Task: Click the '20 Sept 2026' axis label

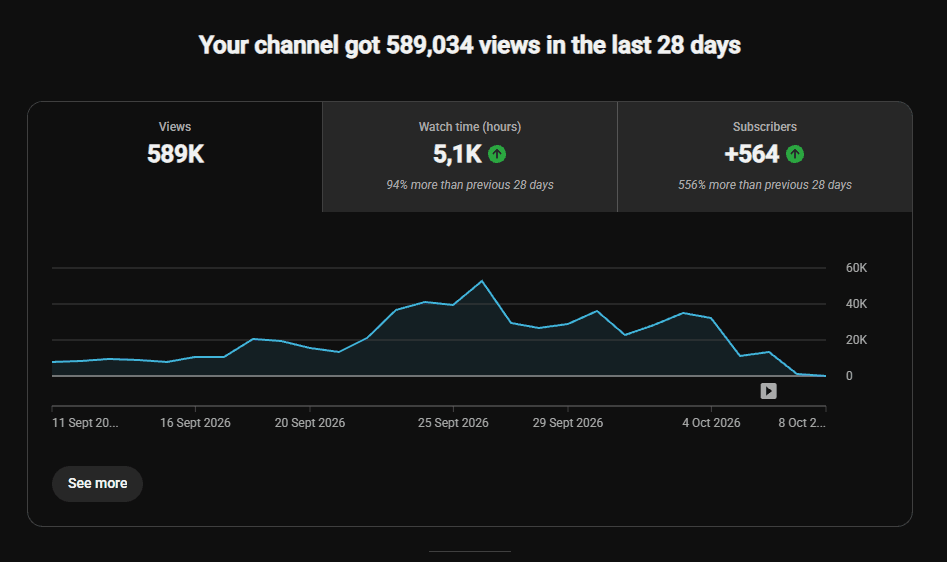Action: 310,423
